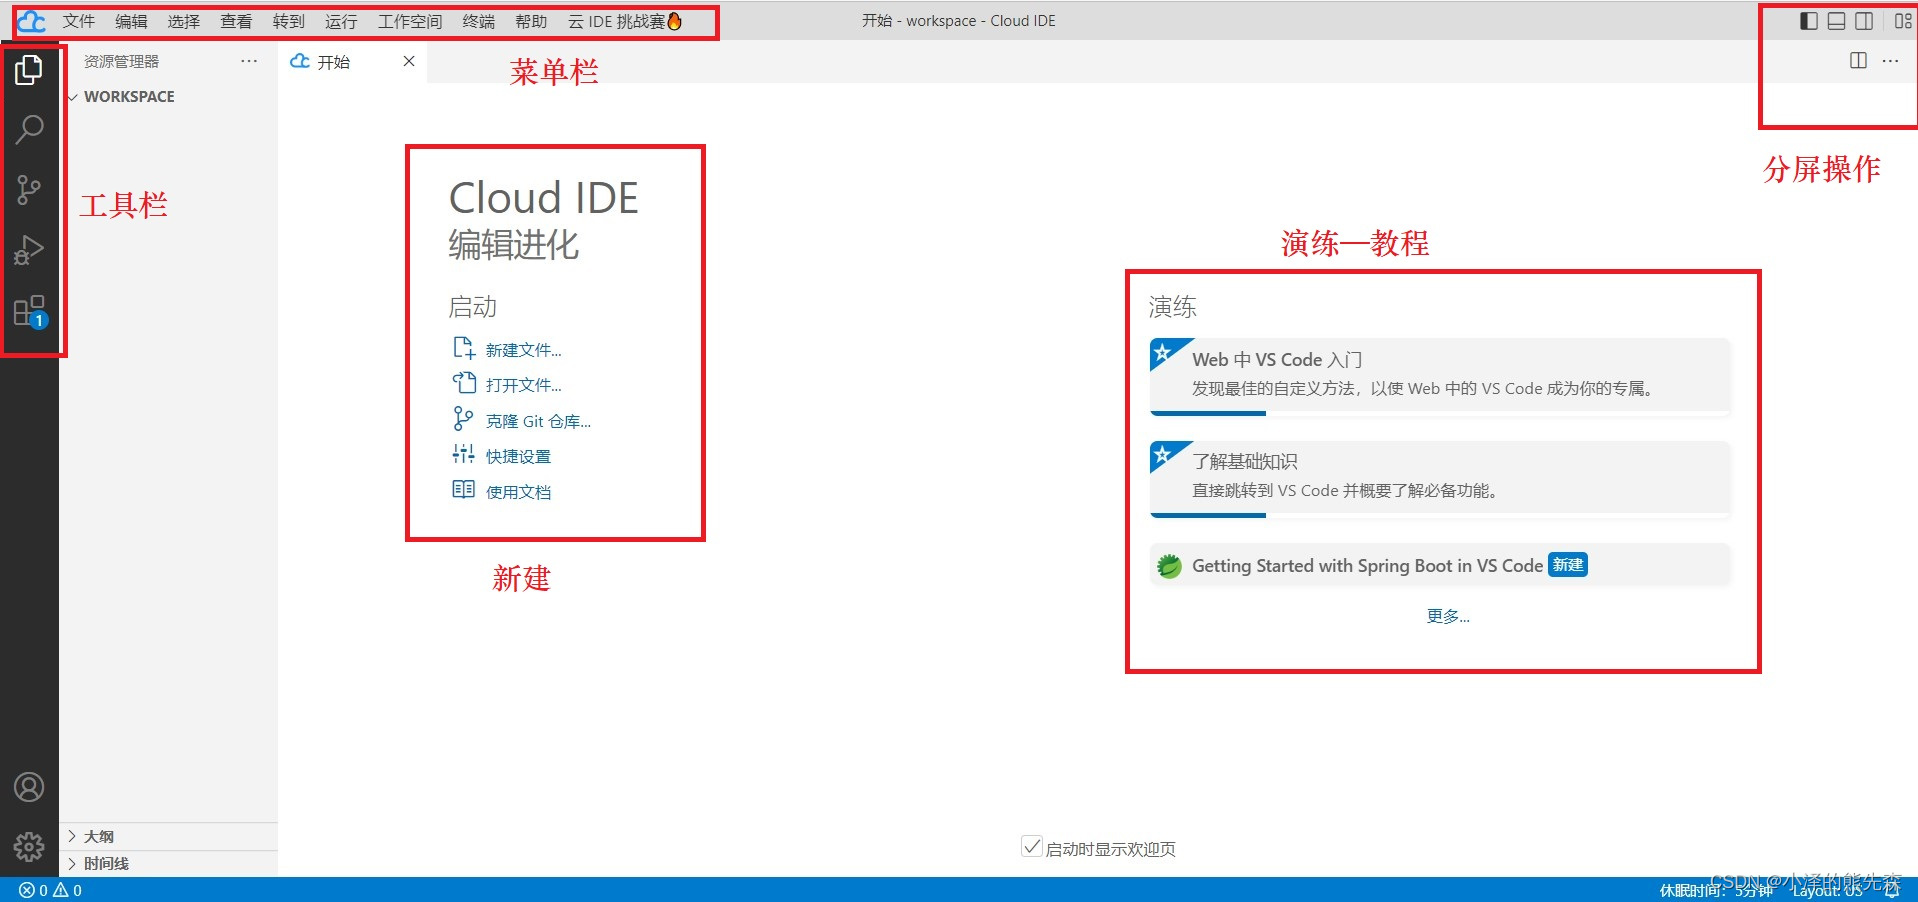The height and width of the screenshot is (902, 1918).
Task: Open notifications bell in status bar
Action: [1892, 890]
